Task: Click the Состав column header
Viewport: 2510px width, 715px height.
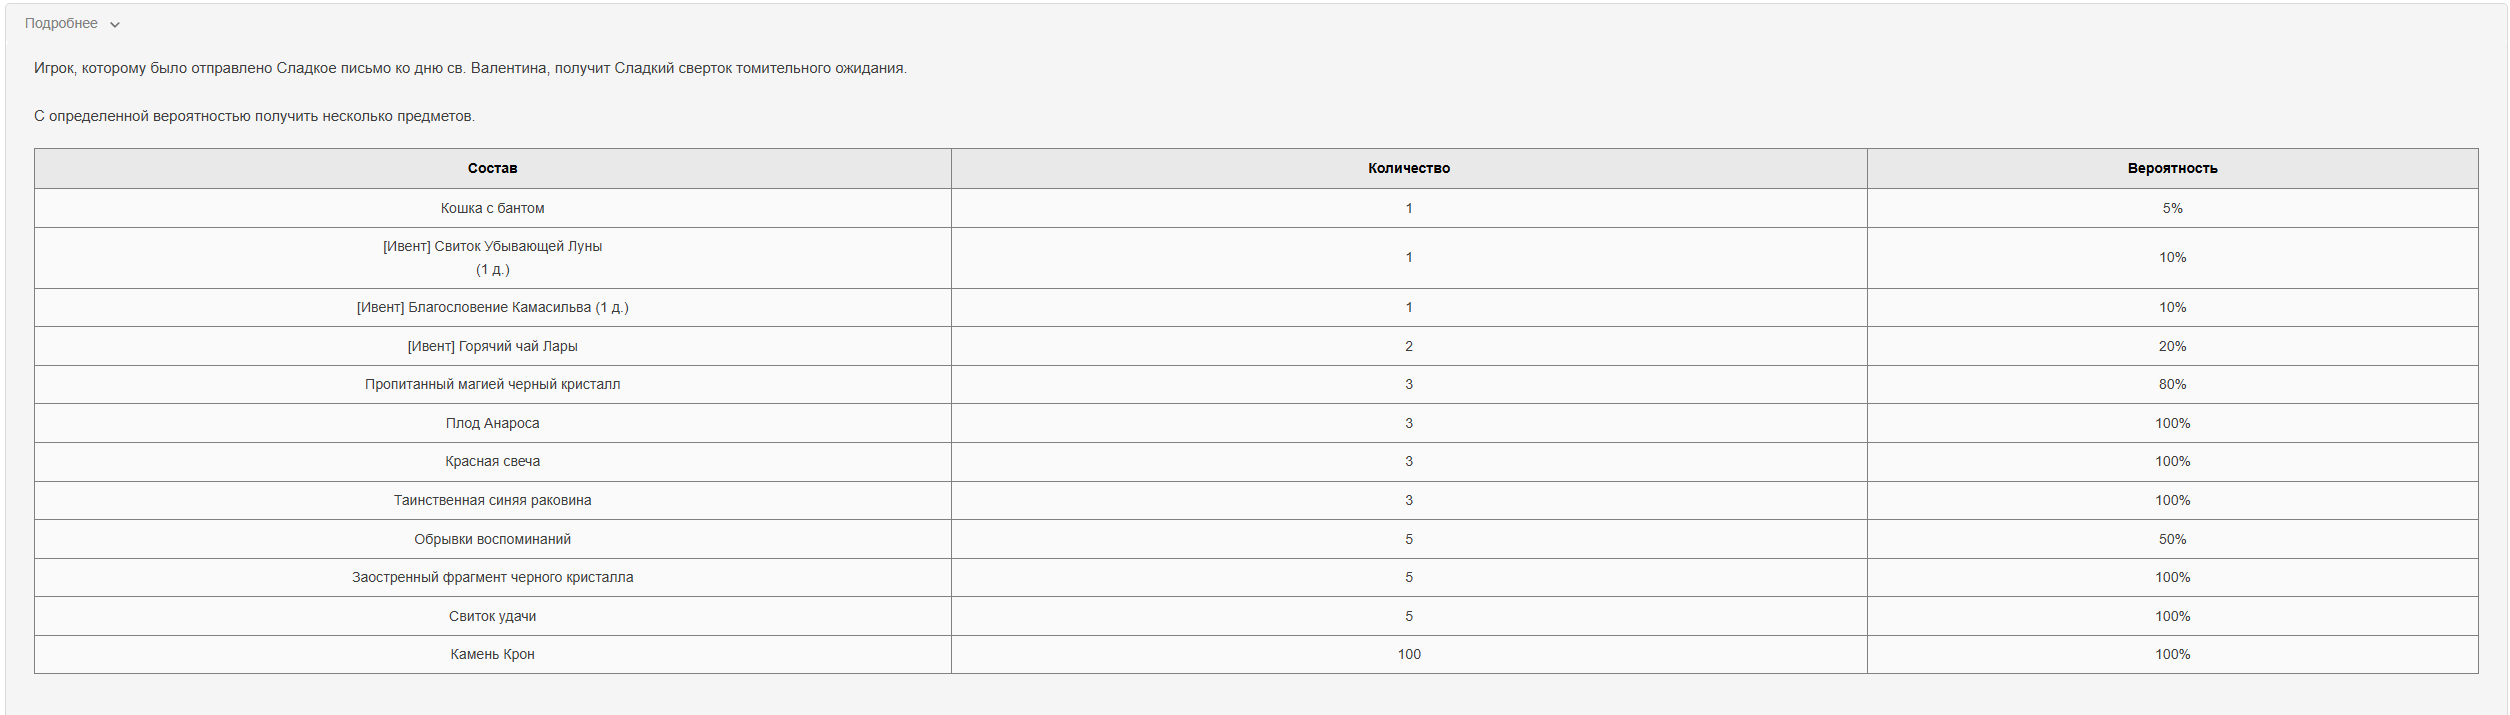Action: pos(492,168)
